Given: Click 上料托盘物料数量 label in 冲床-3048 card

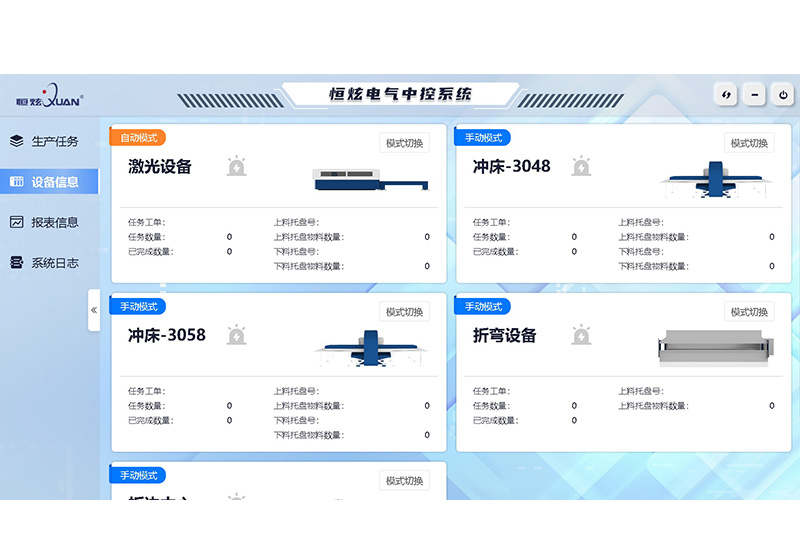Looking at the screenshot, I should [x=654, y=237].
